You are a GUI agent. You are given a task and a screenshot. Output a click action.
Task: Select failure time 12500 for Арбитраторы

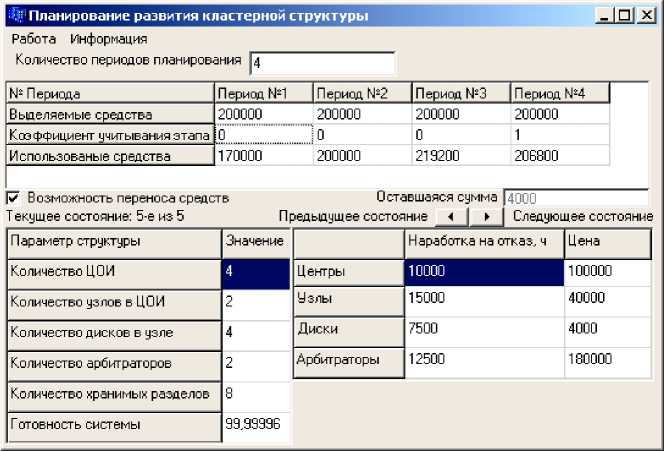tap(484, 362)
